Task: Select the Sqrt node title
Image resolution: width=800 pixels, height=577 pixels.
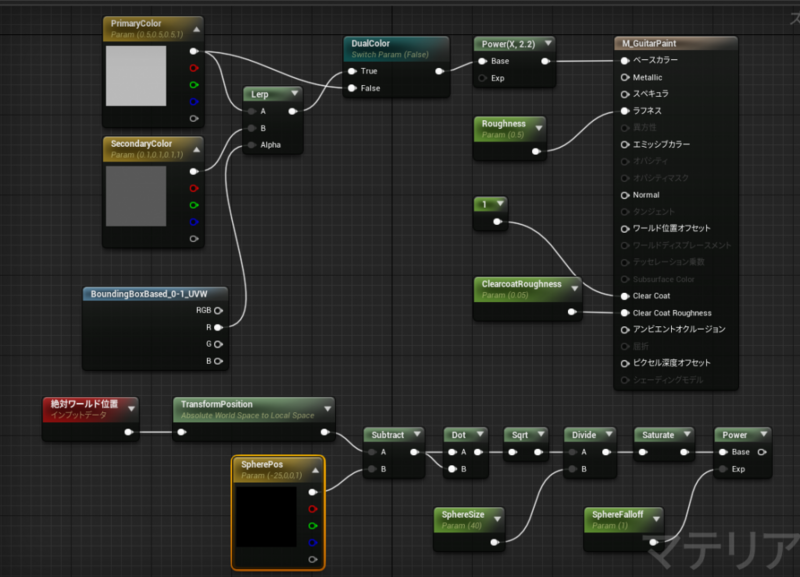Action: click(x=519, y=435)
